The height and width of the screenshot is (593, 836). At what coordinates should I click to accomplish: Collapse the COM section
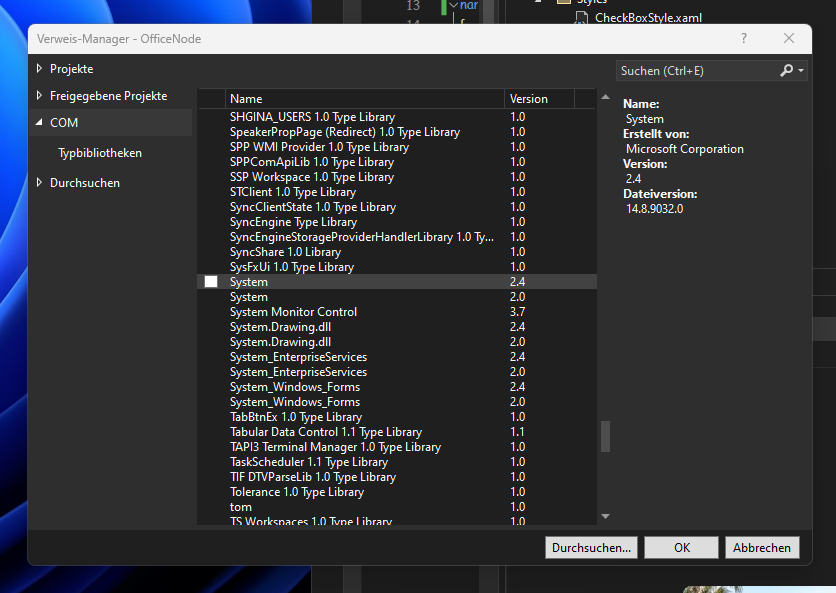coord(39,122)
